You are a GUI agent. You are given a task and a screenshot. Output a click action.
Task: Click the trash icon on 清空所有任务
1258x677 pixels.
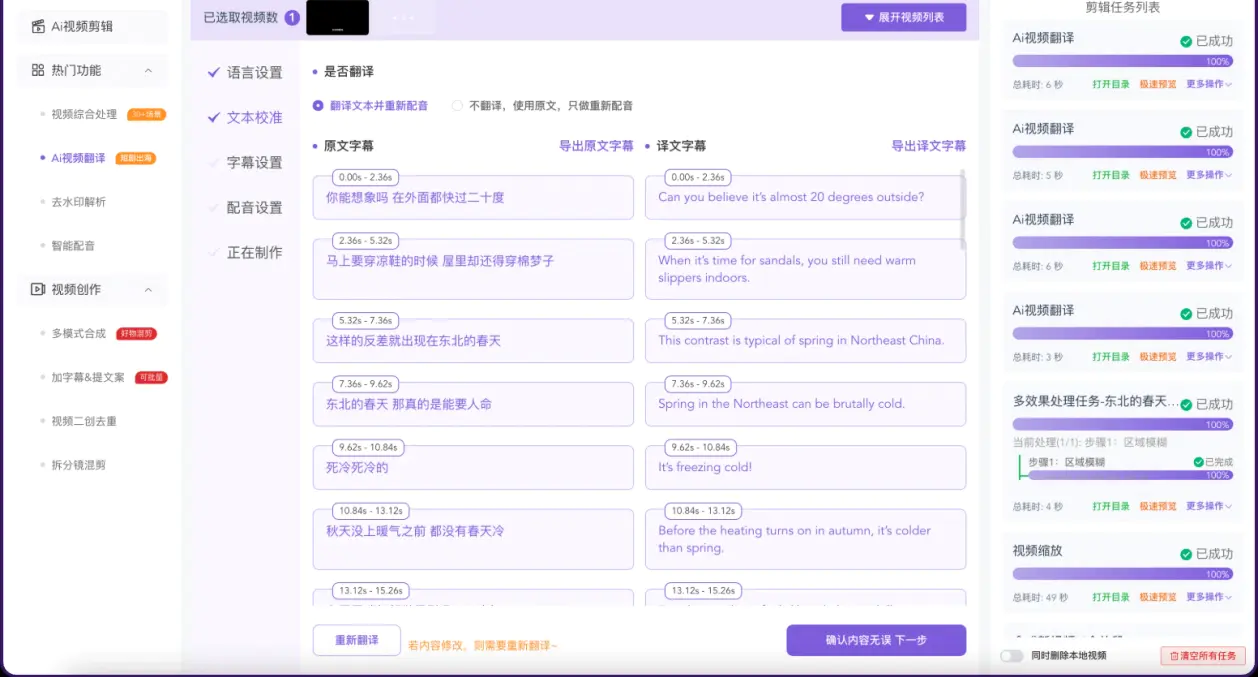point(1174,655)
